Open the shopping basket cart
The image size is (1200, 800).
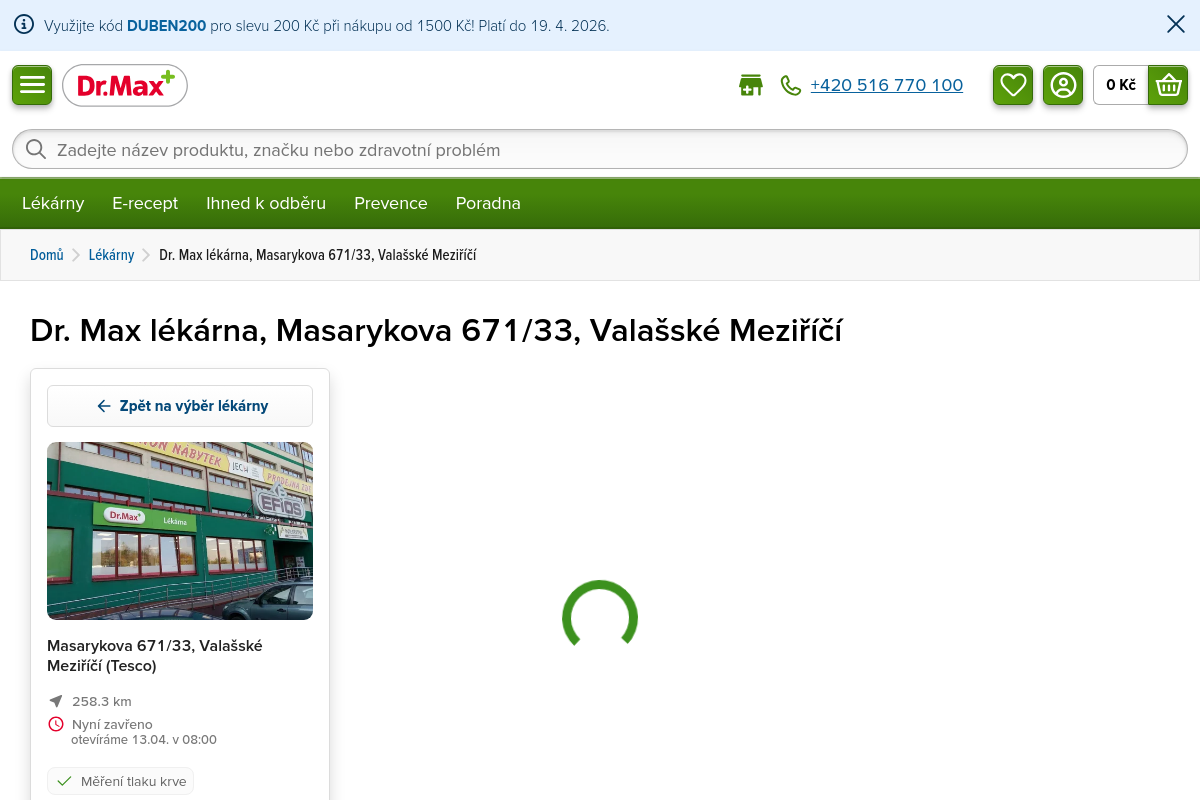[1168, 85]
